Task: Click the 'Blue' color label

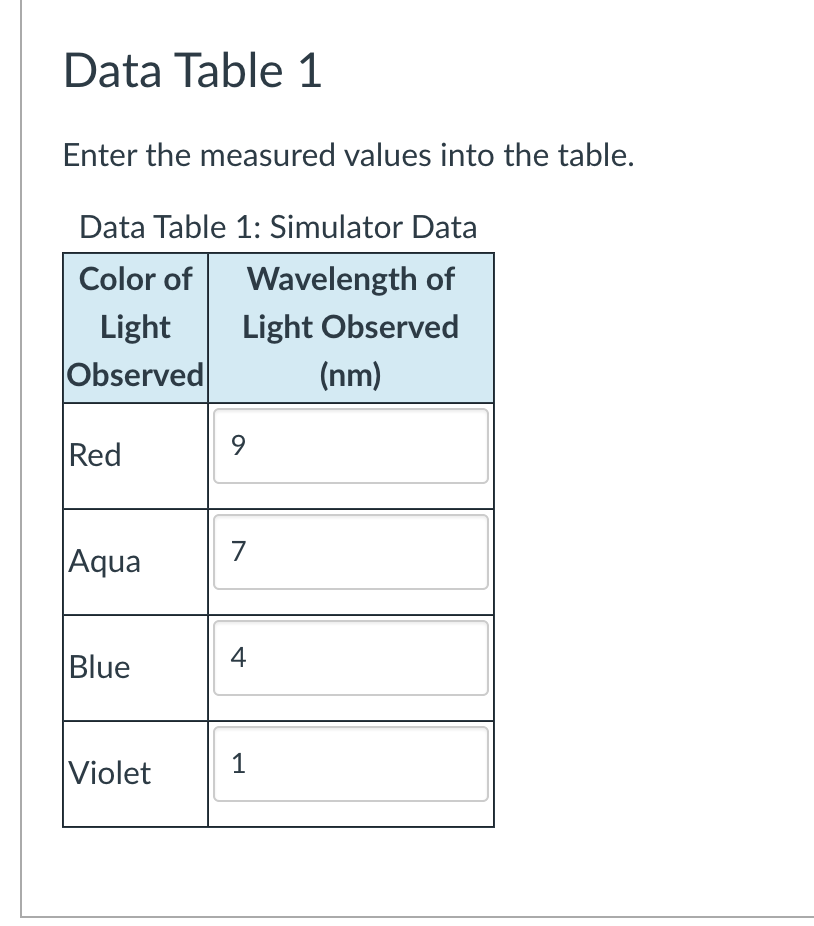Action: (x=99, y=667)
